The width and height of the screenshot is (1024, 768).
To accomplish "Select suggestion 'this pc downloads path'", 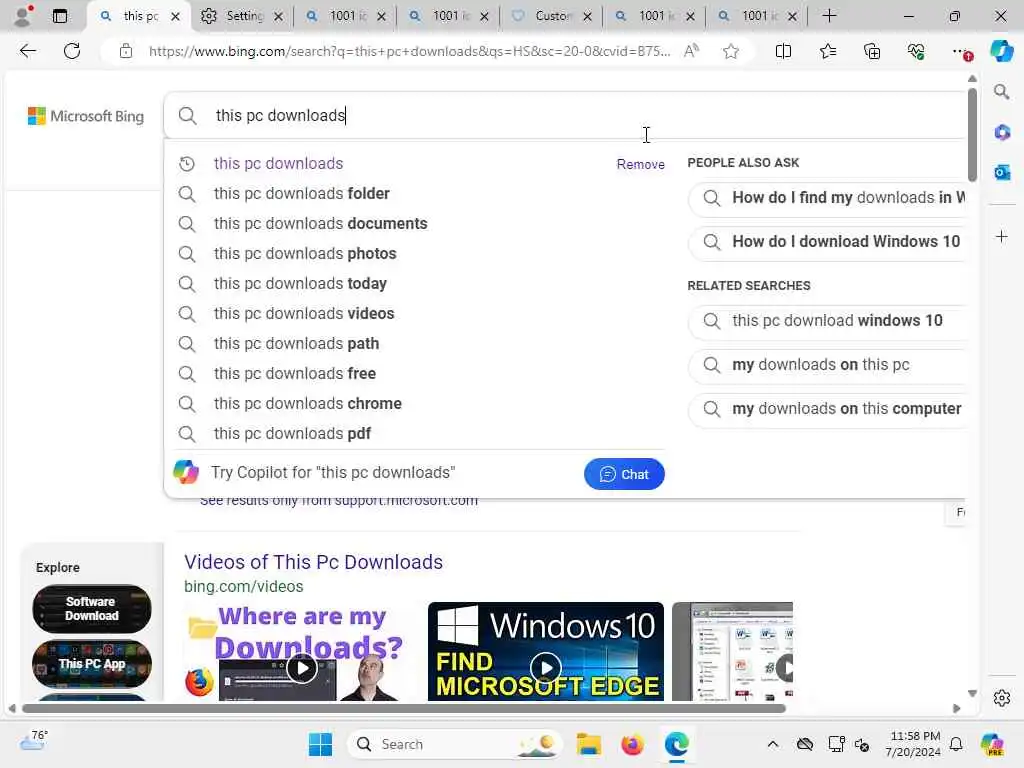I will (296, 344).
